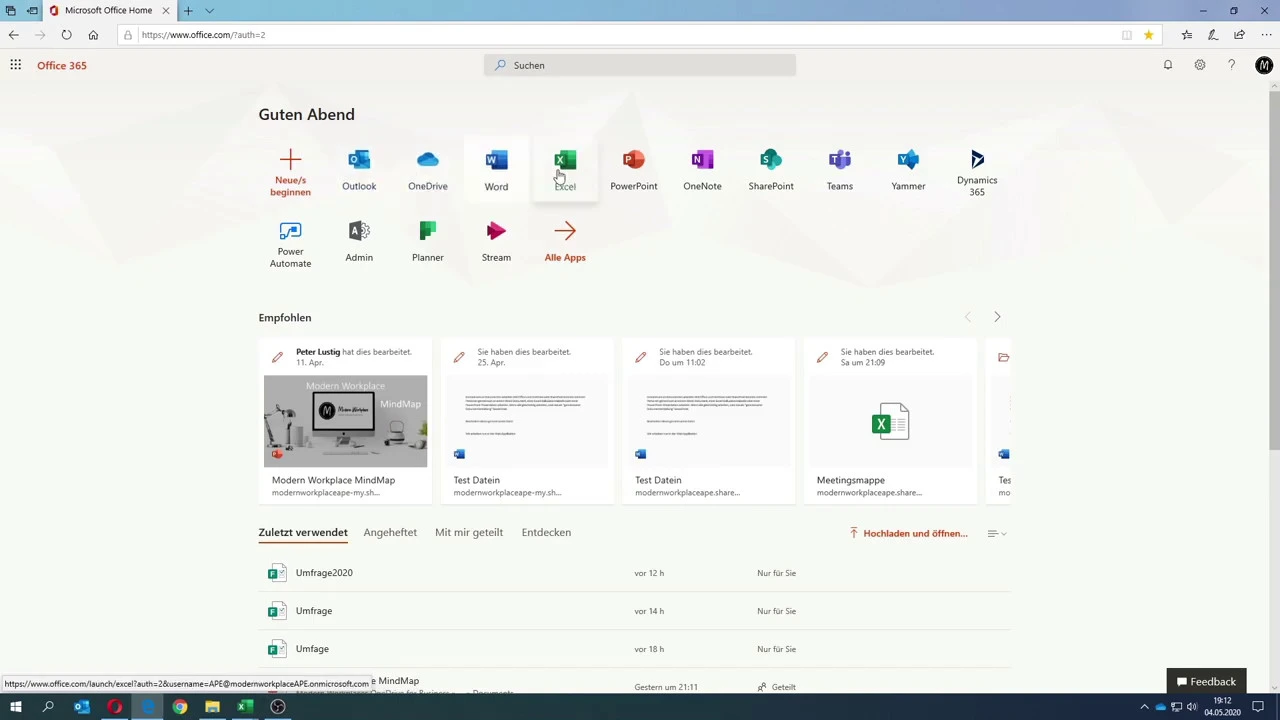Image resolution: width=1280 pixels, height=720 pixels.
Task: Click the page vertical scrollbar
Action: coord(1274,270)
